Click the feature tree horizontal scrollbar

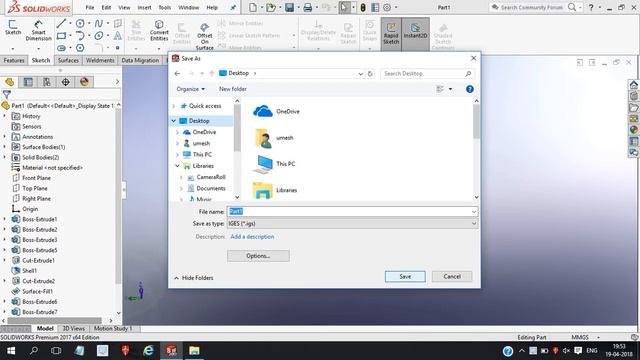pyautogui.click(x=54, y=321)
